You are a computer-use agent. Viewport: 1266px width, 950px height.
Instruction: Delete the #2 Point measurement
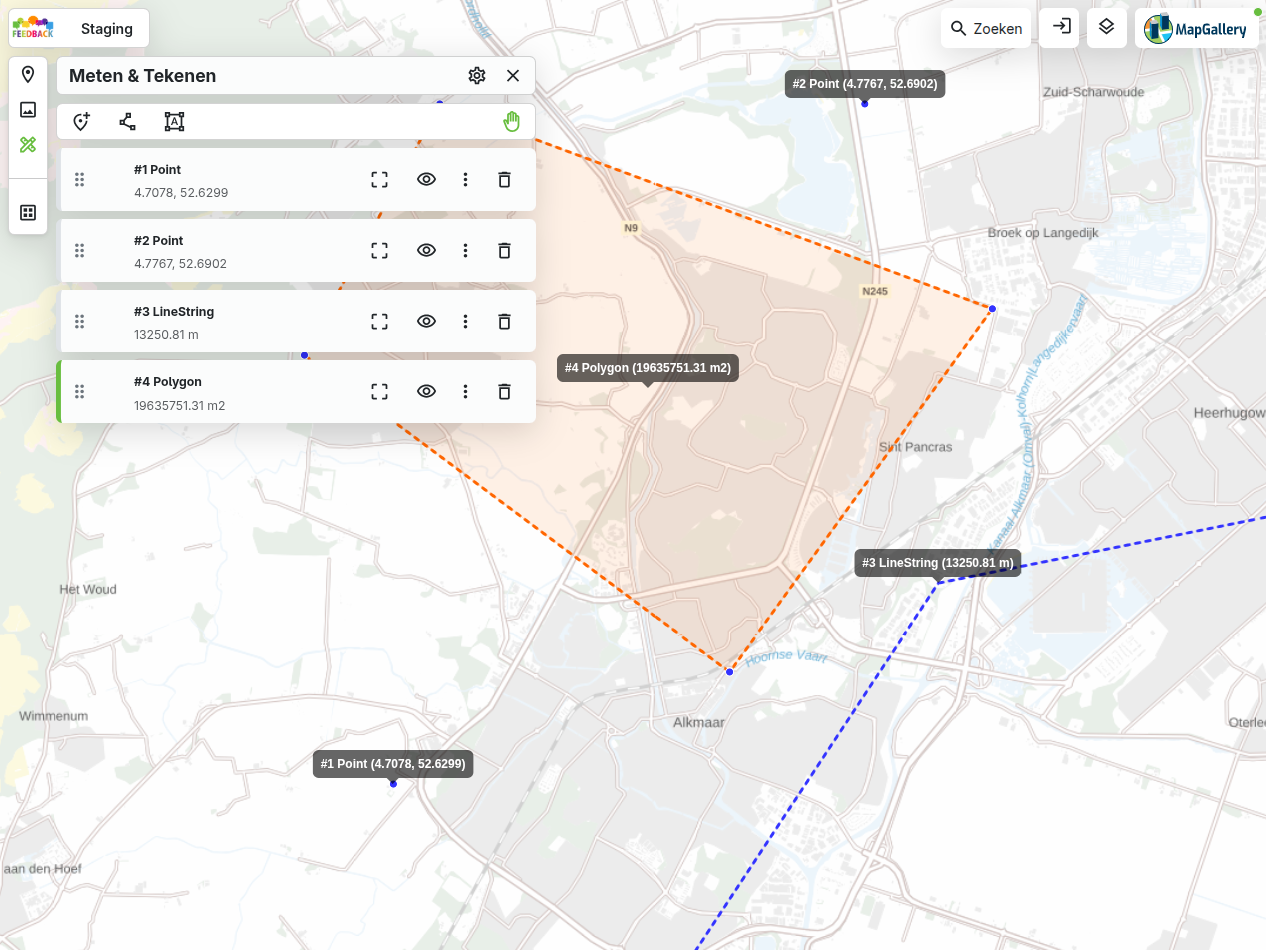tap(505, 251)
